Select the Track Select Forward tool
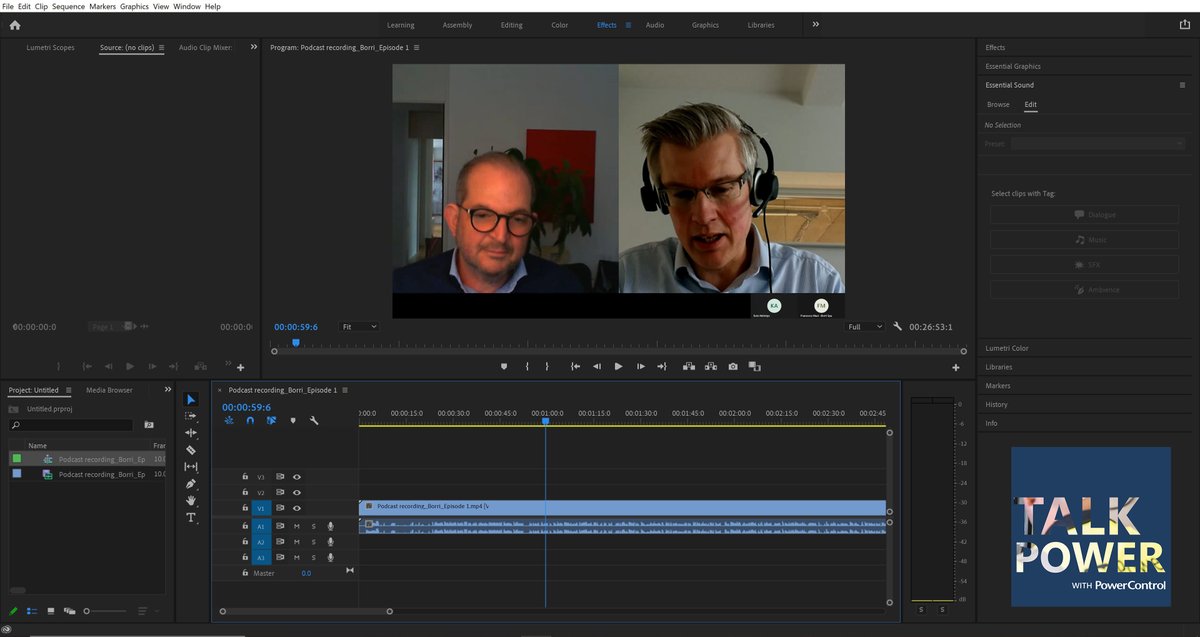 coord(191,416)
